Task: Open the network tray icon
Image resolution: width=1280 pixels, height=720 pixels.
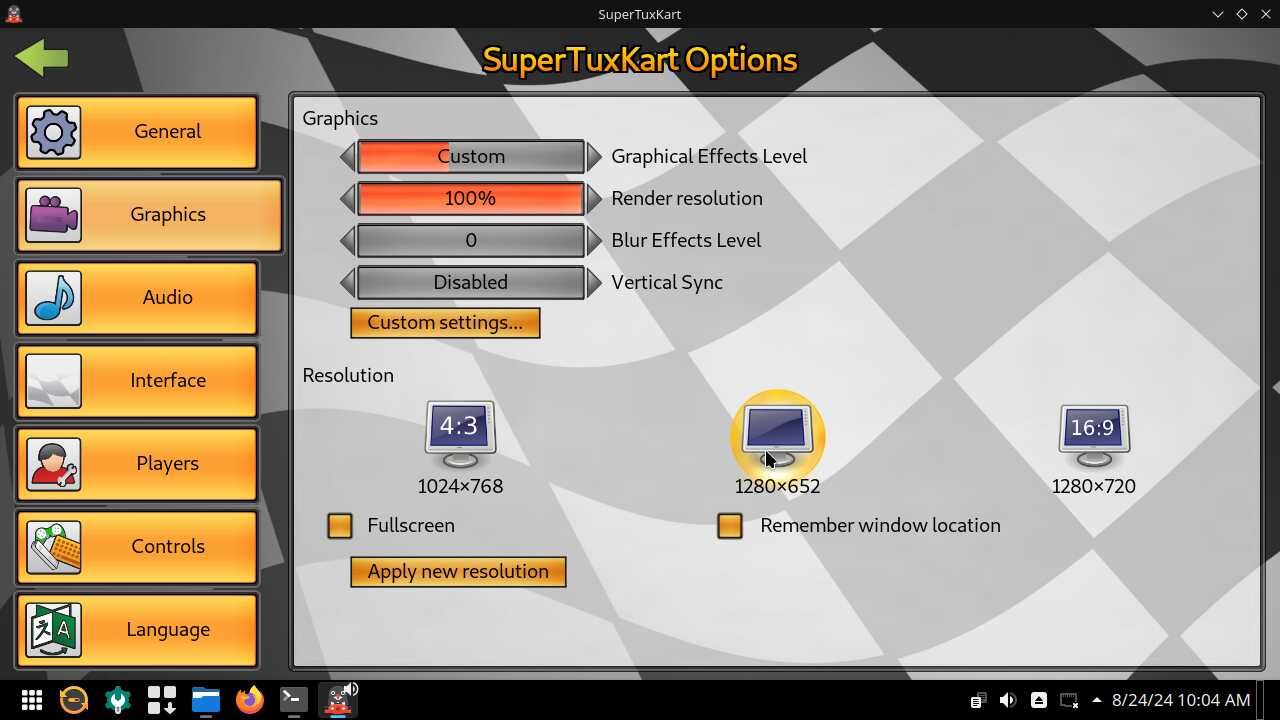Action: coord(1069,701)
